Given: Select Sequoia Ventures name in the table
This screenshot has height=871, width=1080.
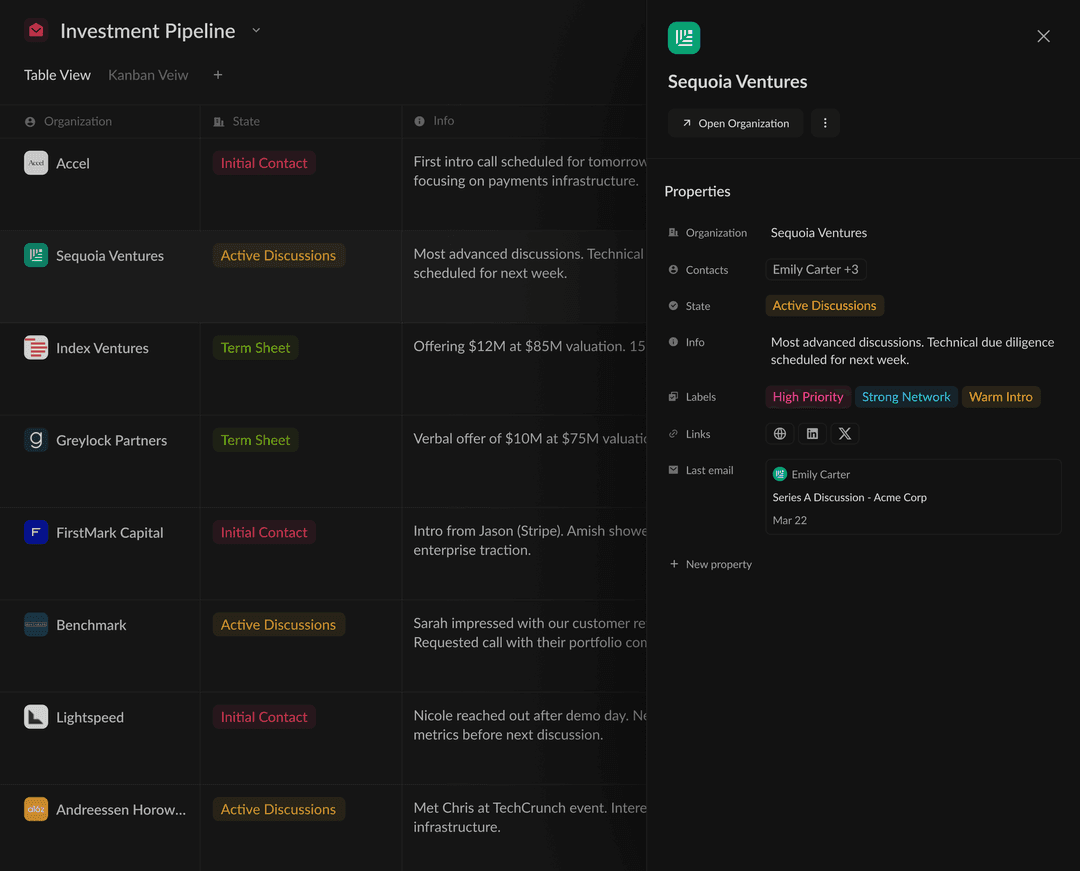Looking at the screenshot, I should coord(110,255).
